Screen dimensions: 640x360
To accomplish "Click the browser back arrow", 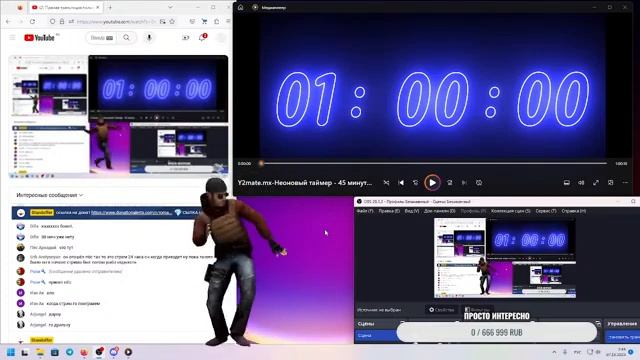I will [9, 21].
